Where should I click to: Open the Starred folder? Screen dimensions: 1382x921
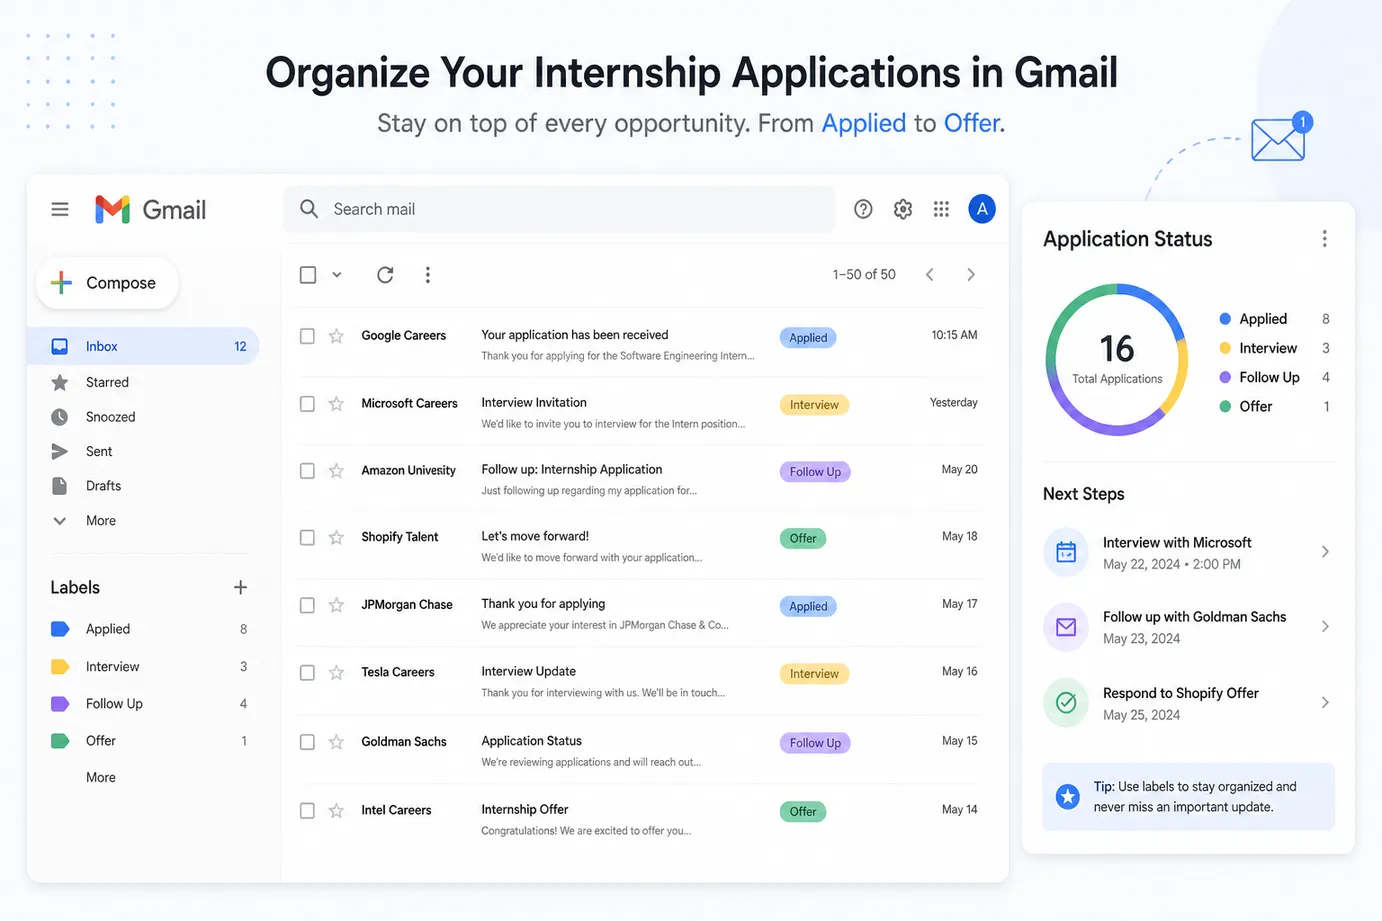coord(107,382)
